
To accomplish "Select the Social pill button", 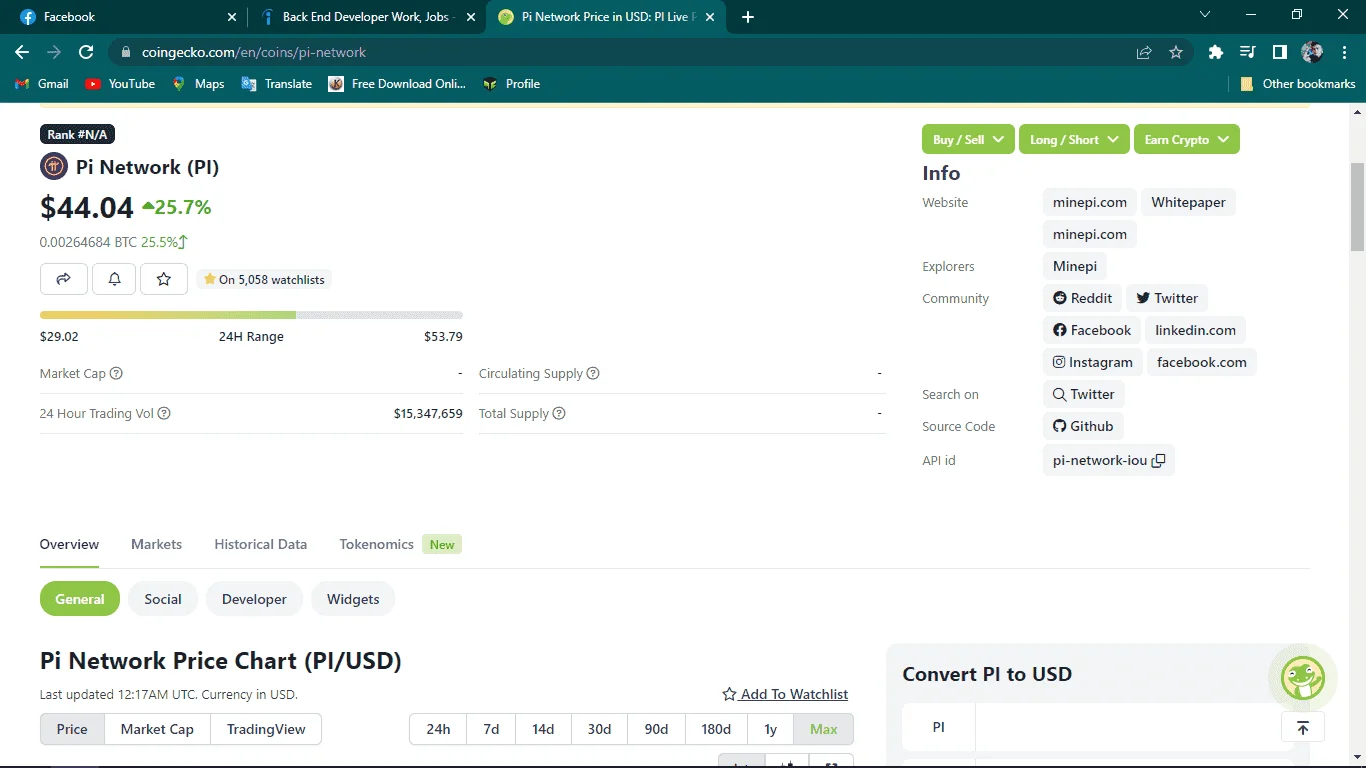I will [163, 599].
